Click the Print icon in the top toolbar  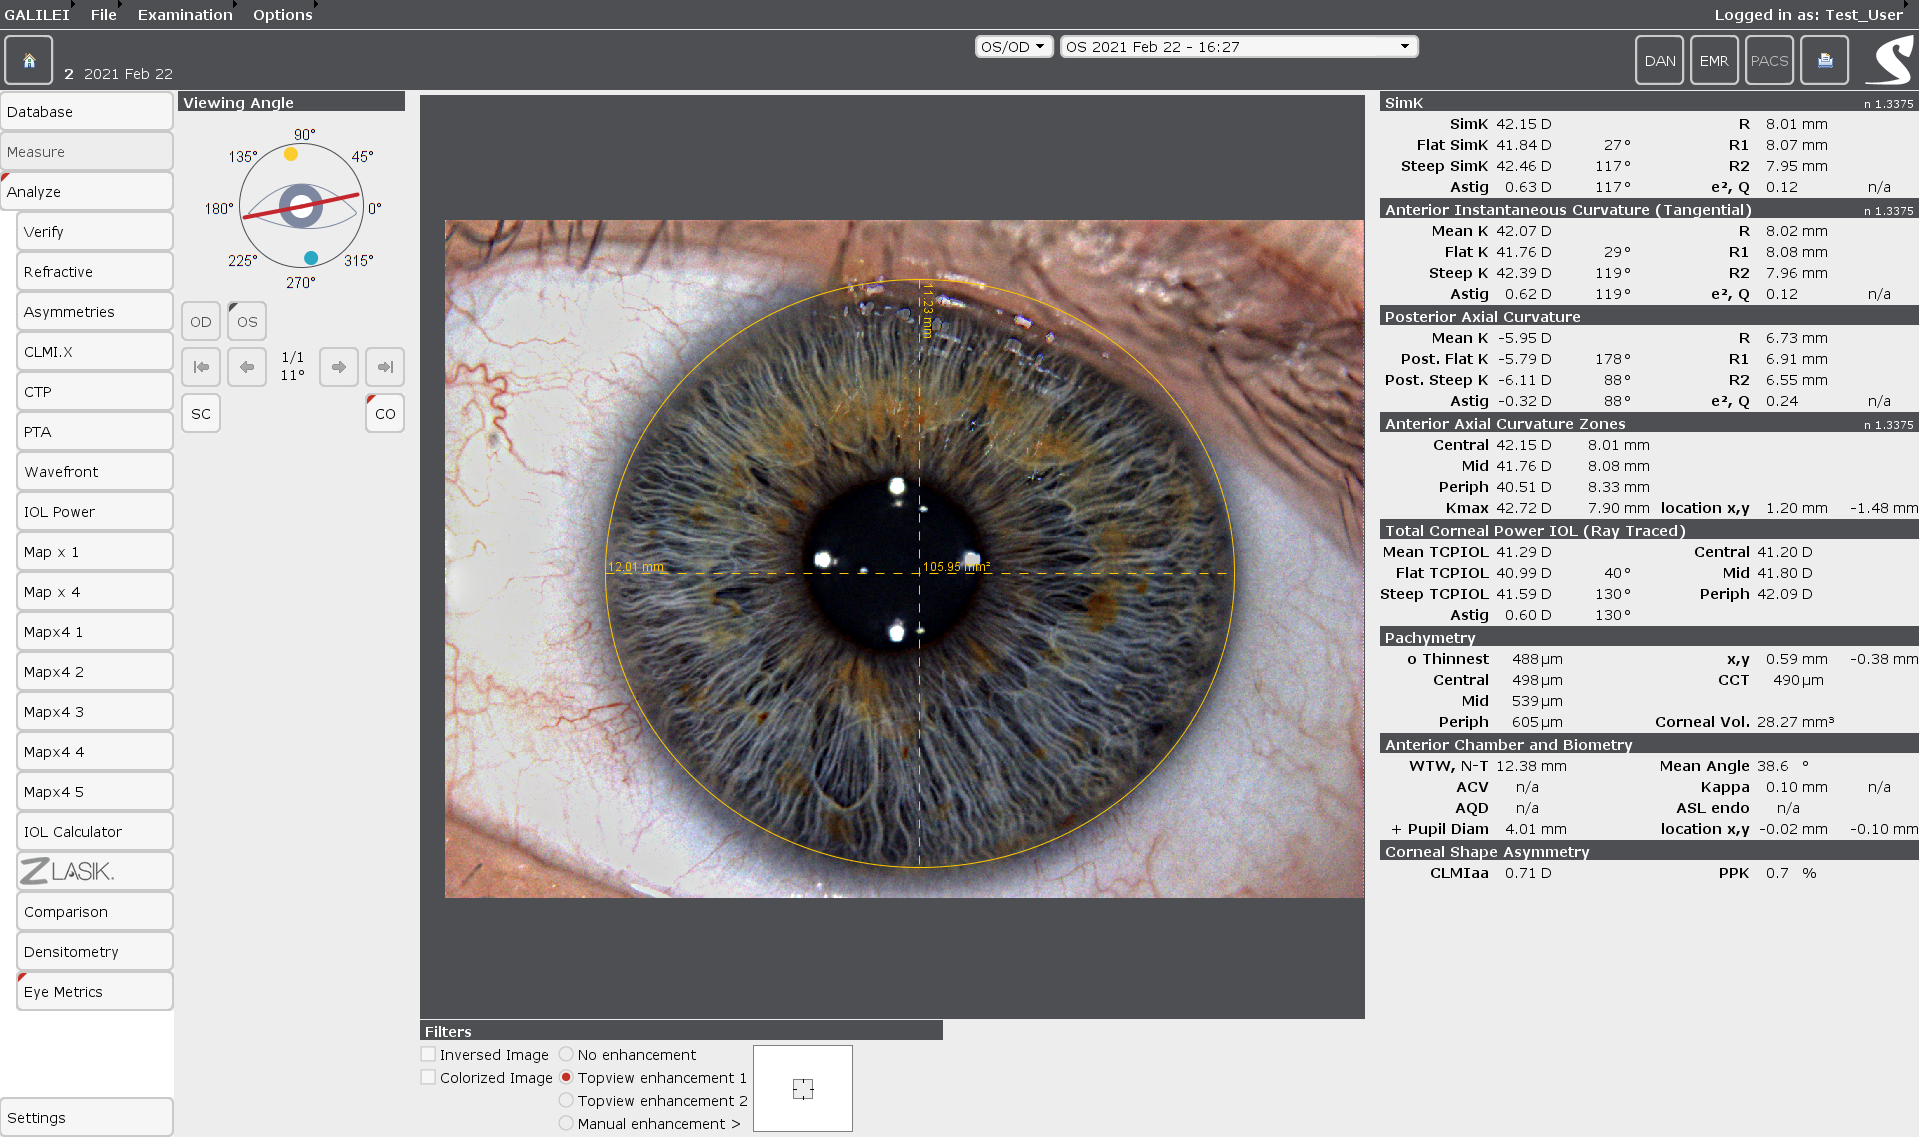(x=1823, y=60)
